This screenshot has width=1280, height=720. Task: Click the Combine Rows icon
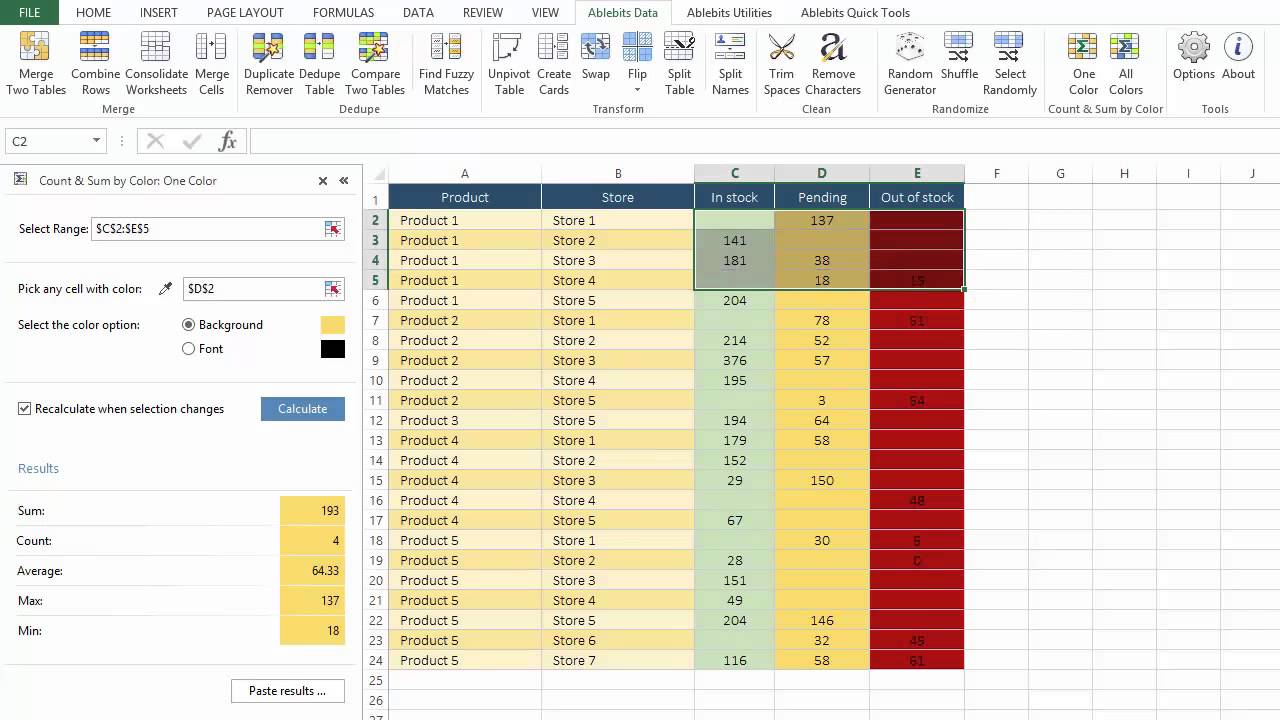[x=95, y=64]
